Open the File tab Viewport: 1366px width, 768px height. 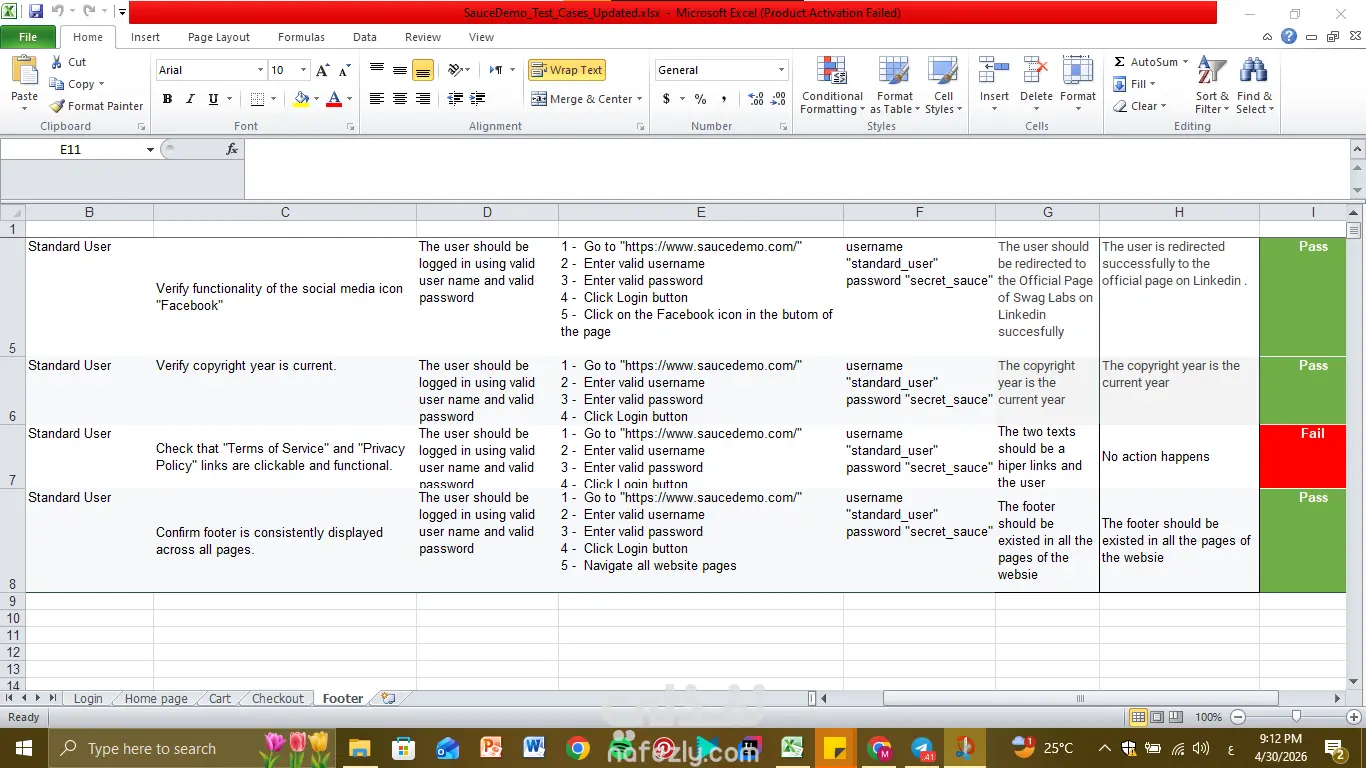tap(28, 37)
